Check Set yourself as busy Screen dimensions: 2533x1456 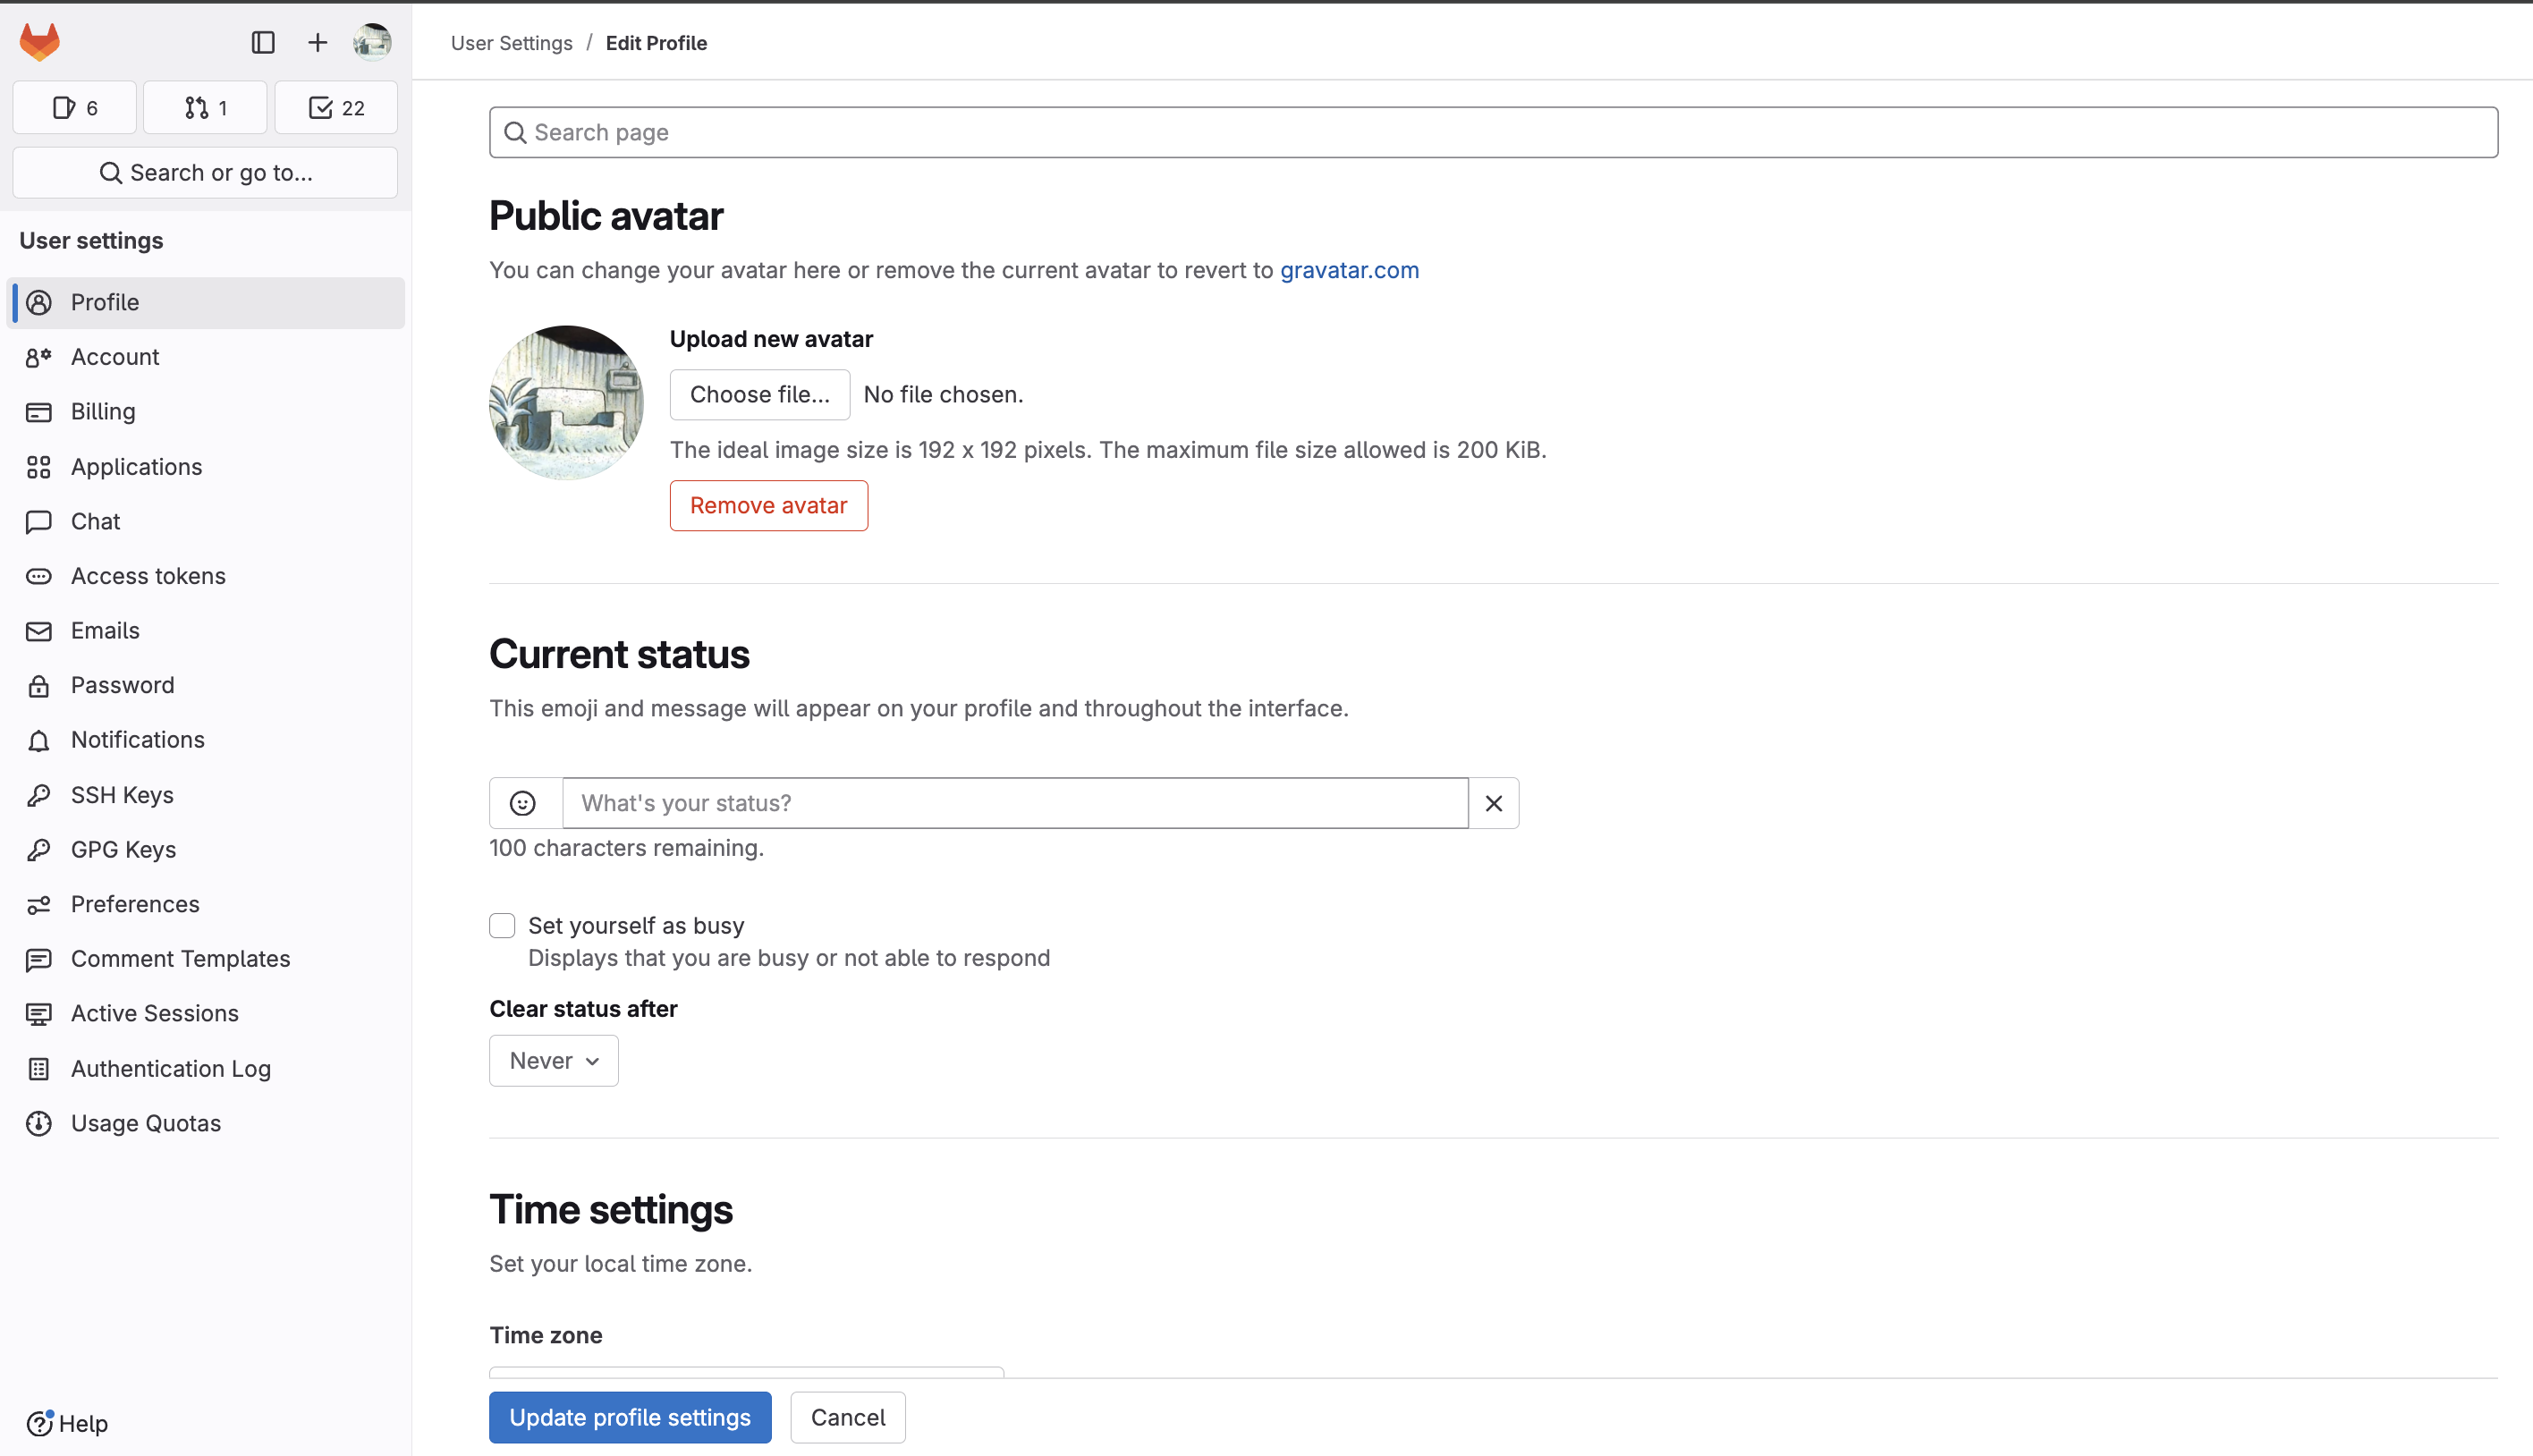[x=502, y=925]
